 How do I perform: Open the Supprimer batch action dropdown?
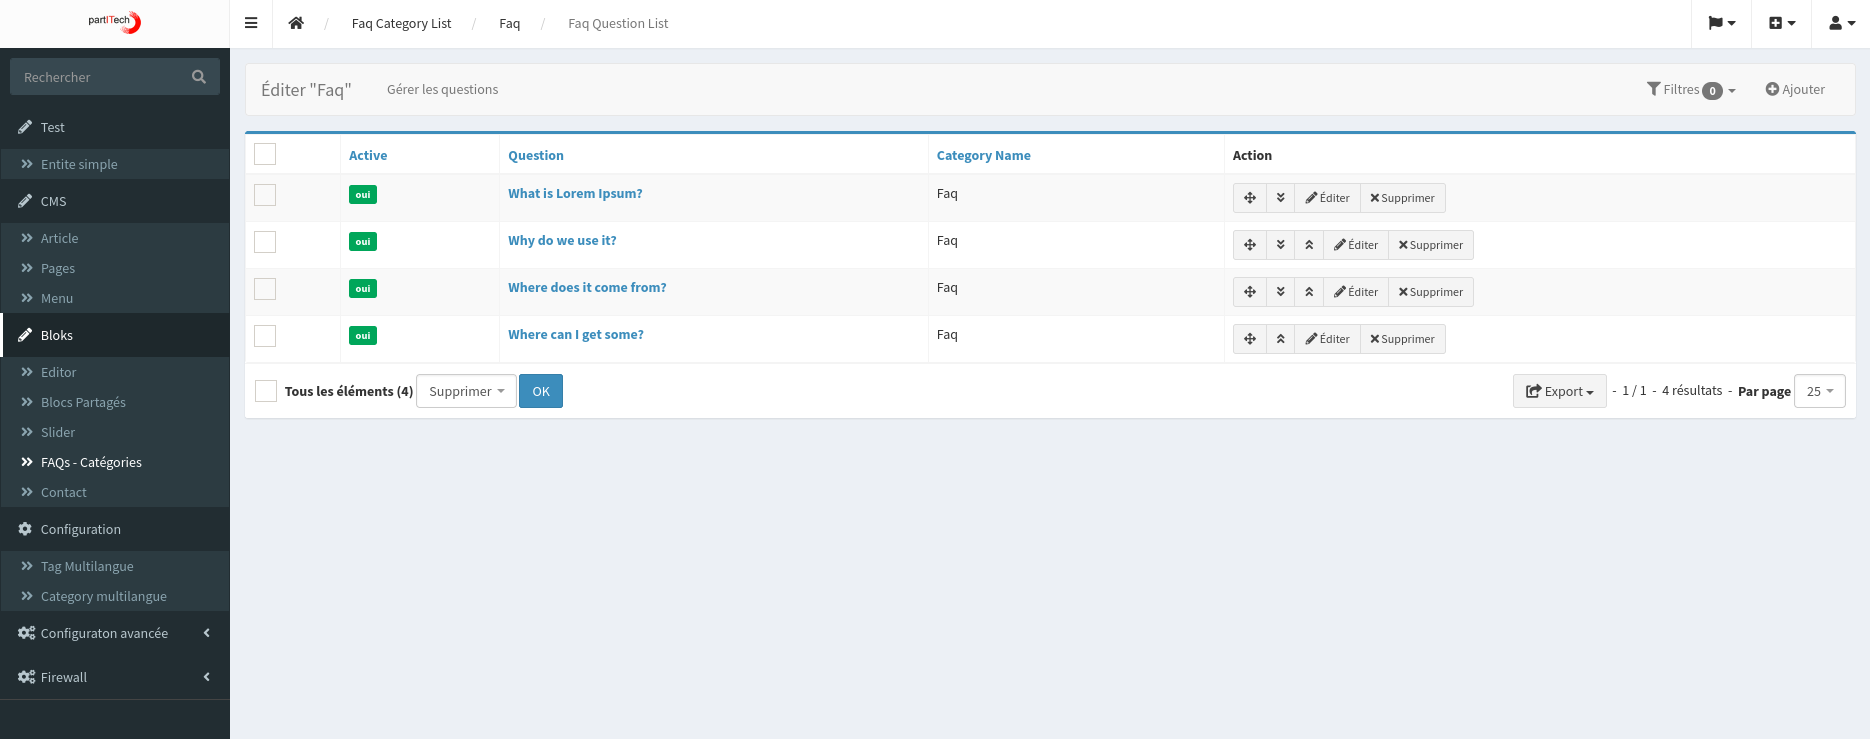click(466, 391)
